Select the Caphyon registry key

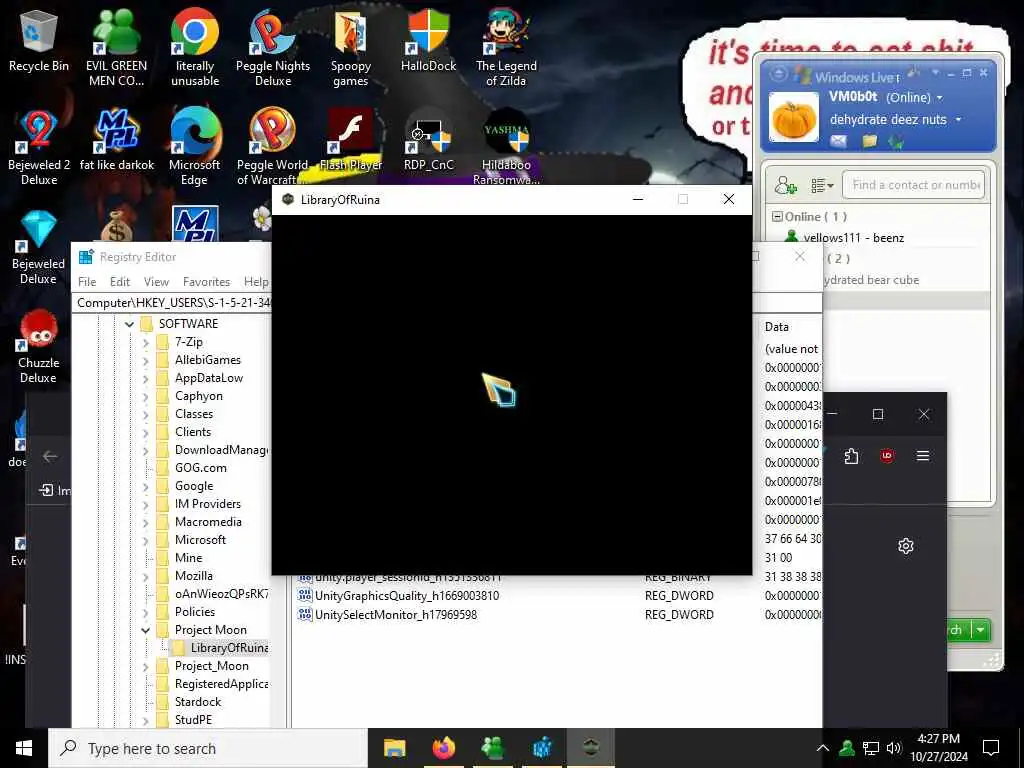199,396
